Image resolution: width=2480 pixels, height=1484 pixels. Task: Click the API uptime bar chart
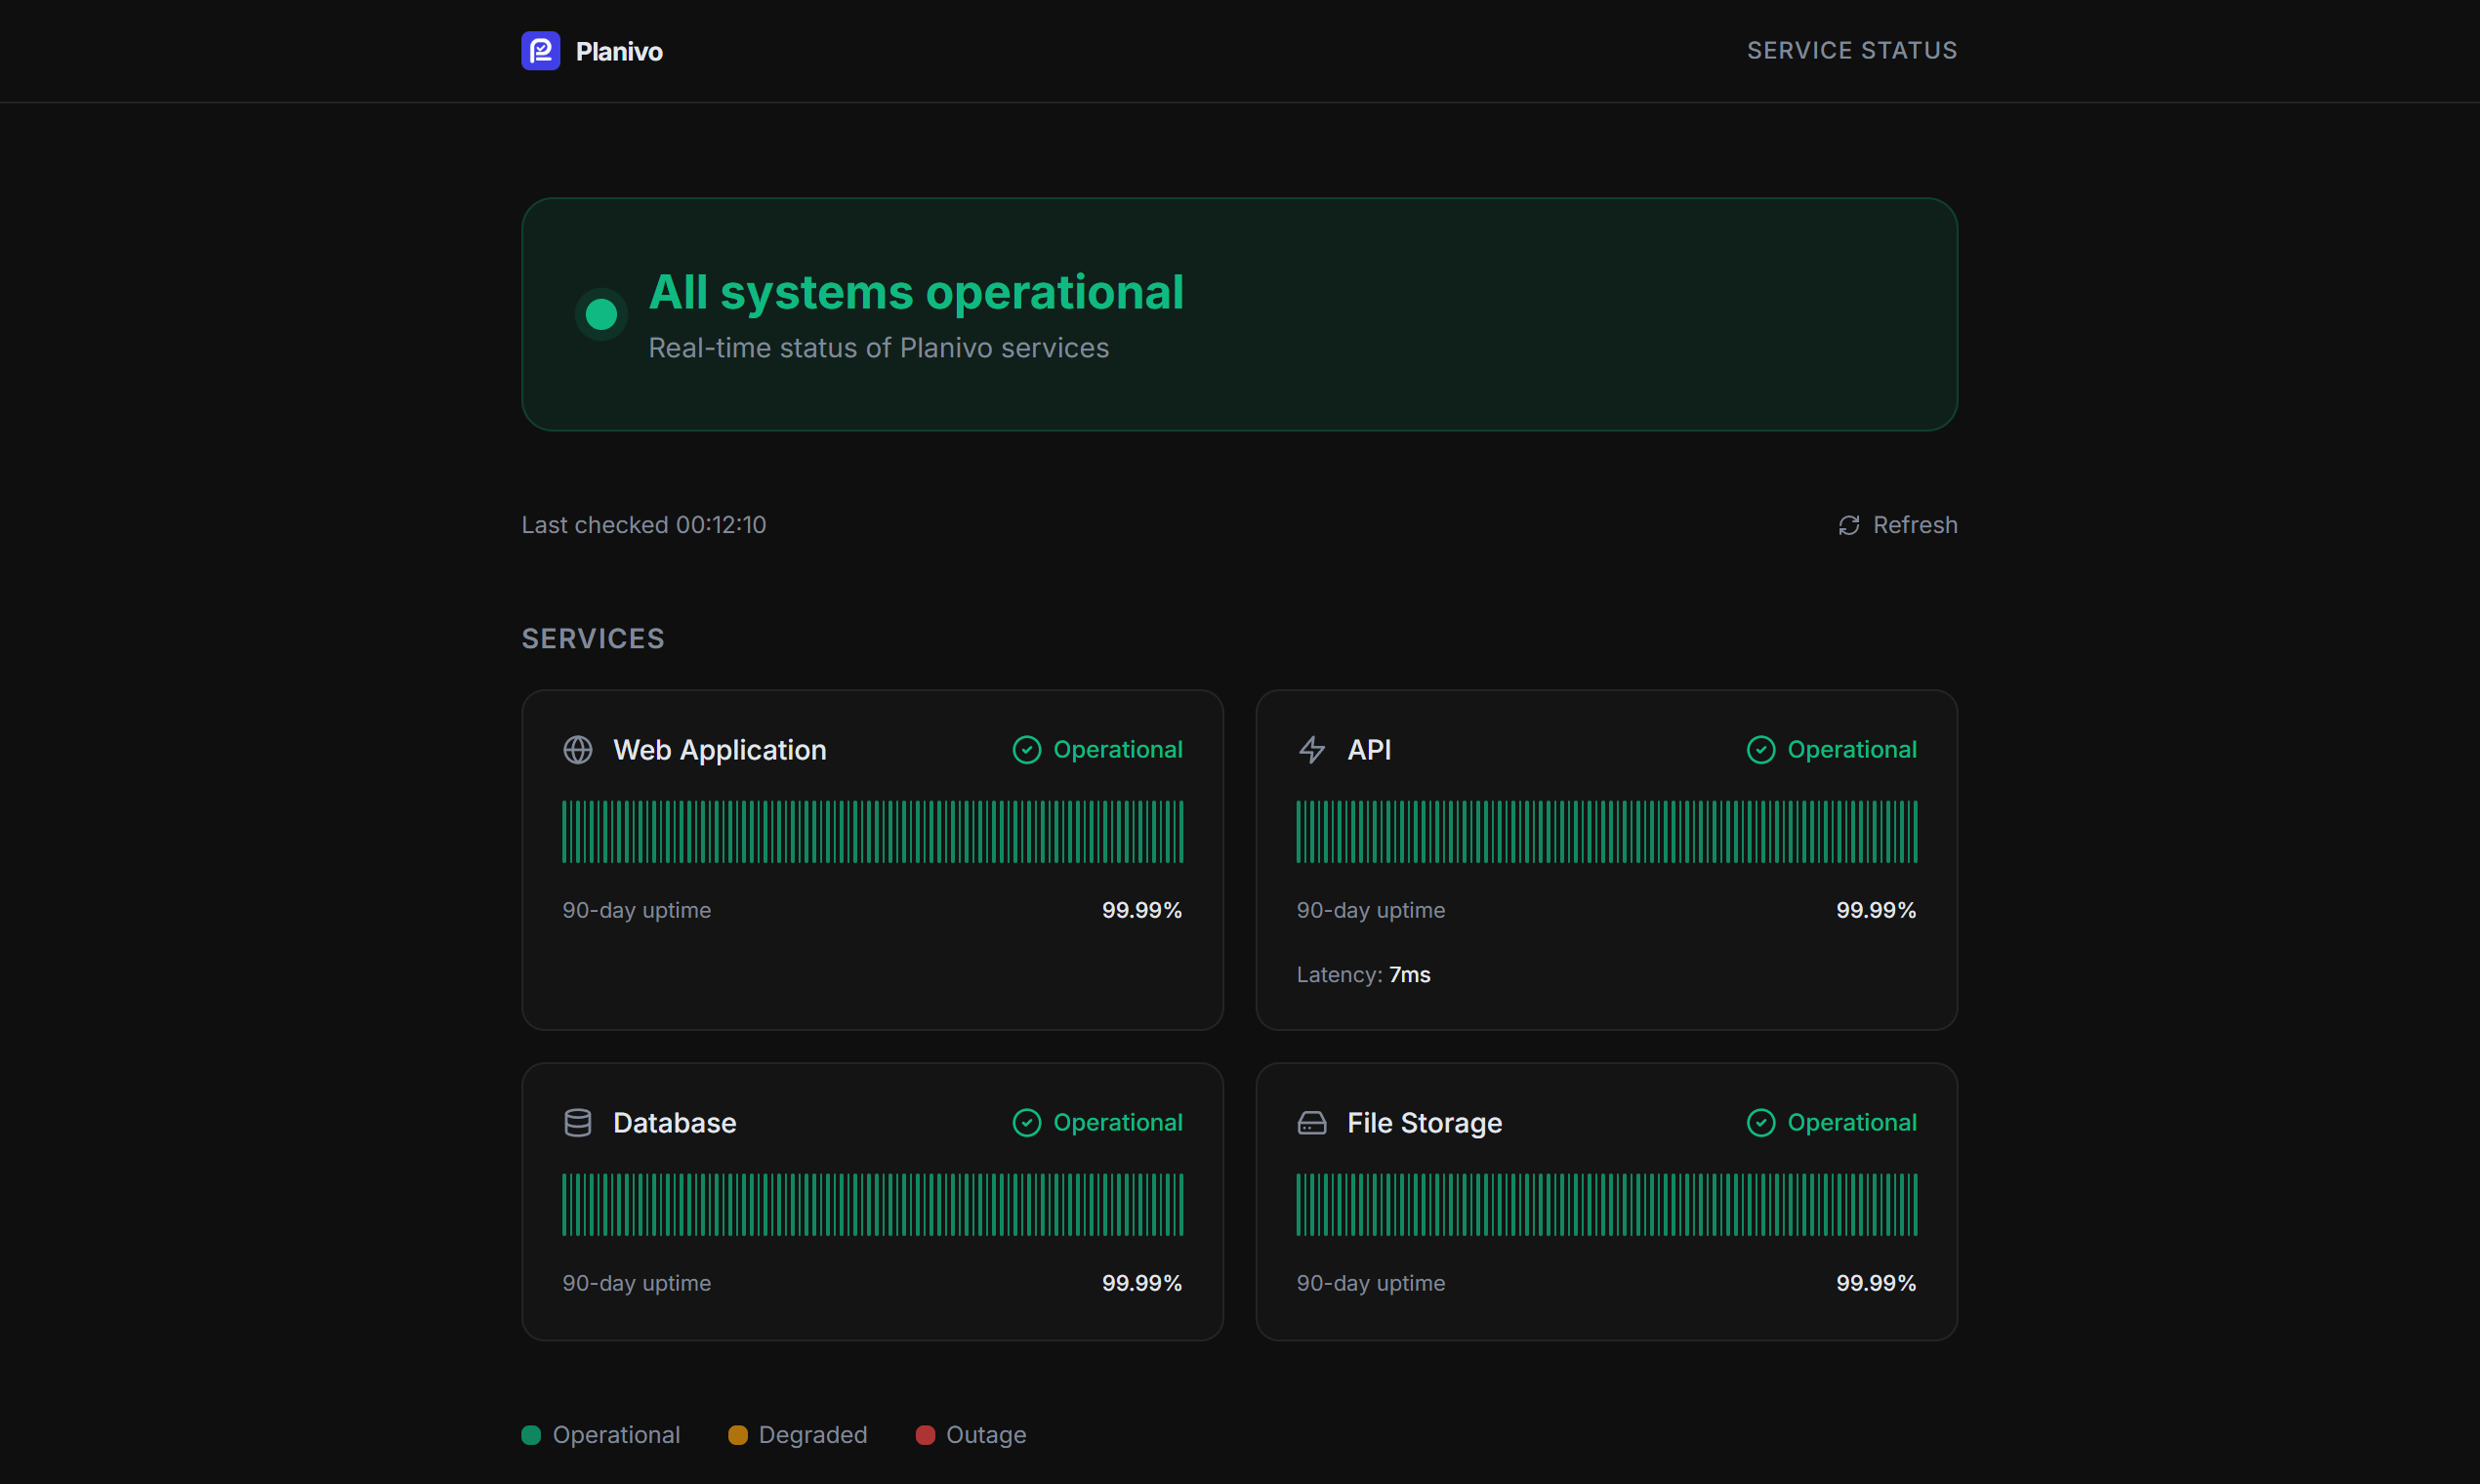click(x=1607, y=831)
